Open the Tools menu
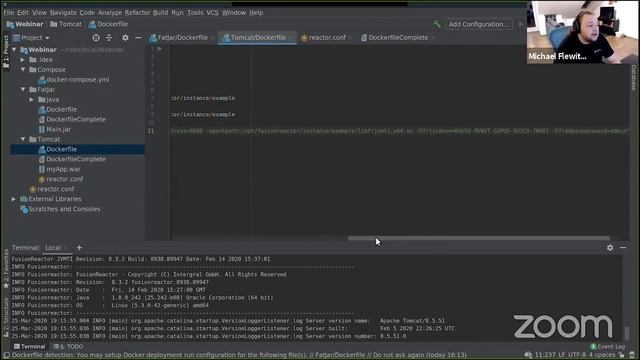The height and width of the screenshot is (360, 640). 195,13
